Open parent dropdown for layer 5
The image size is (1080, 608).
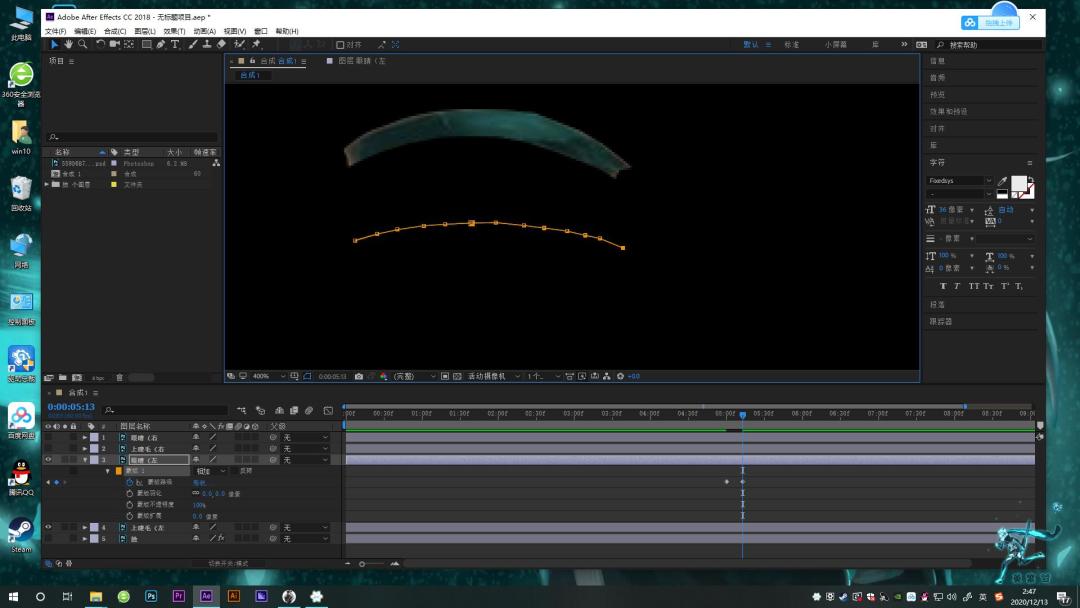[306, 538]
